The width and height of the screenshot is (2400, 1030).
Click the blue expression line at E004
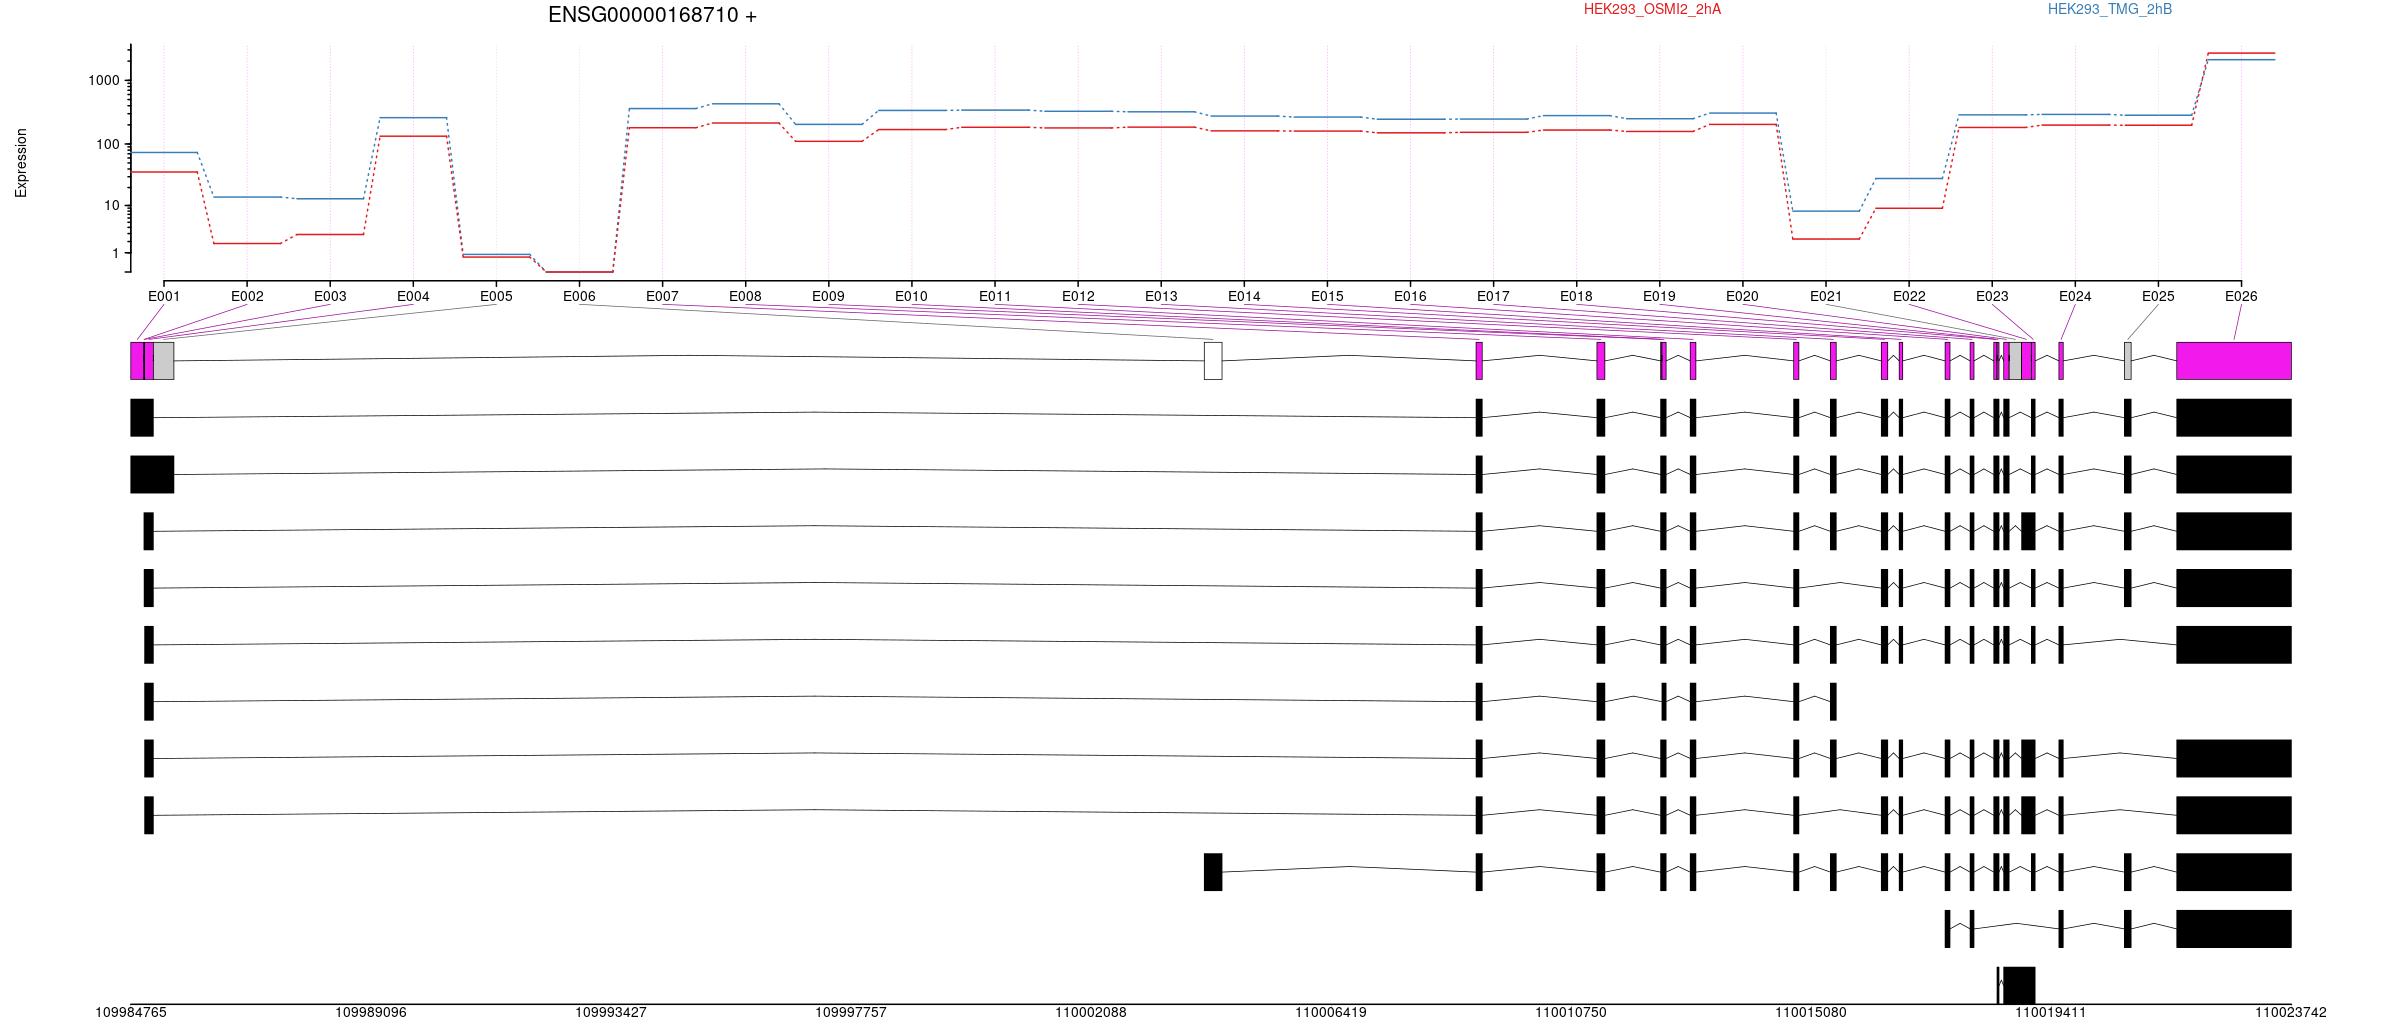[413, 118]
